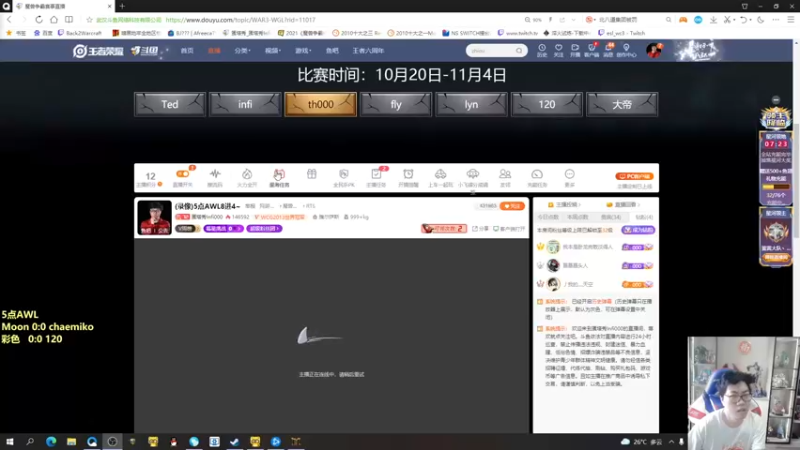The height and width of the screenshot is (450, 800).
Task: Click the search magnifier in Douyu search box
Action: tap(519, 51)
